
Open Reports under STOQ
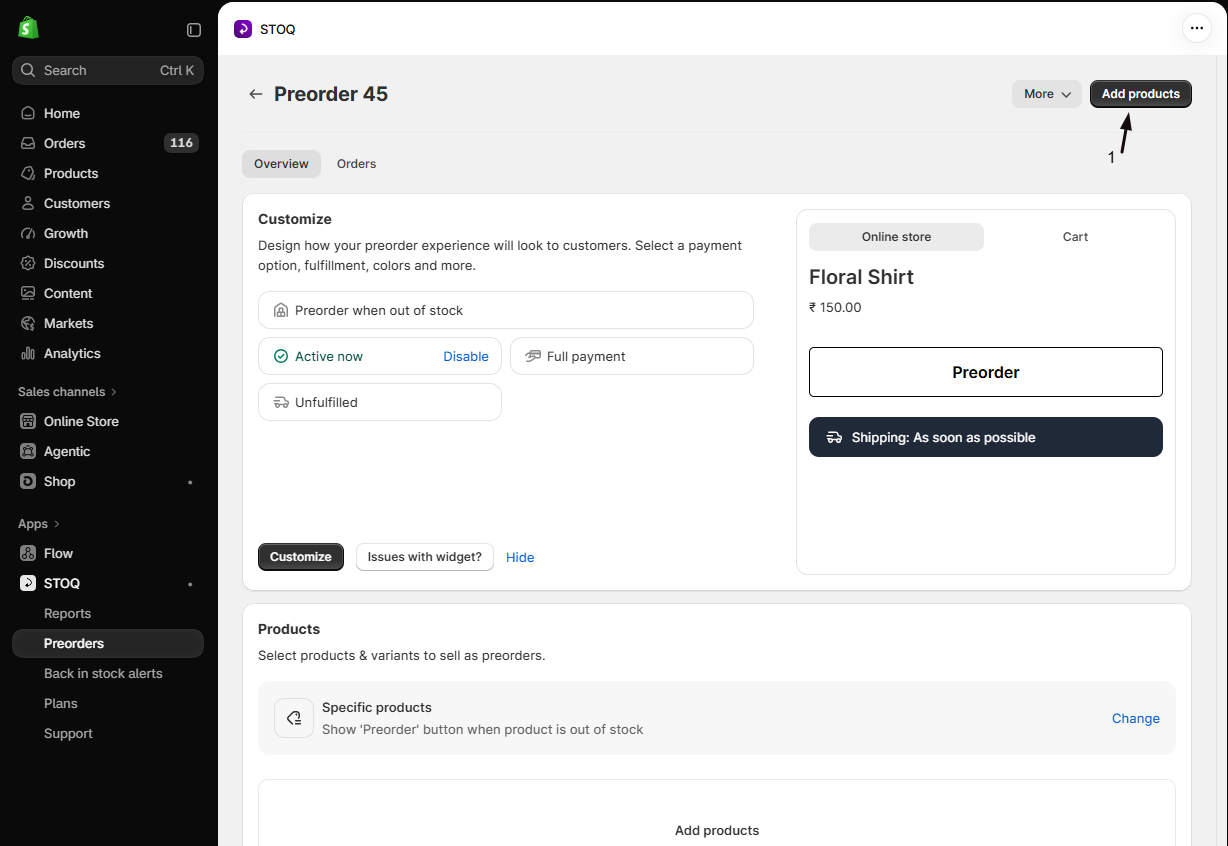point(67,613)
